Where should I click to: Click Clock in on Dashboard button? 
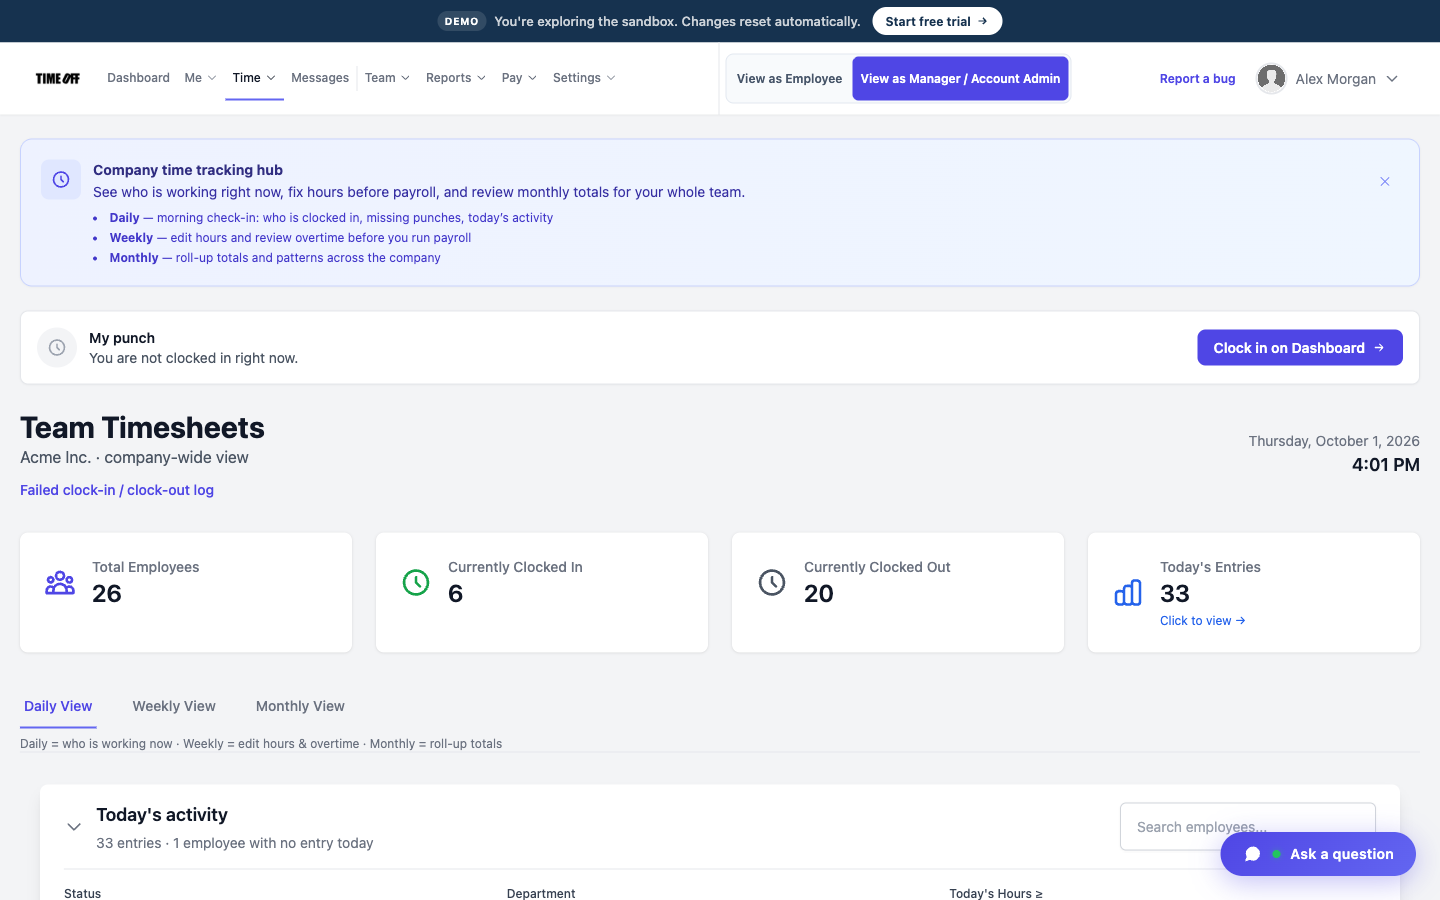[1299, 348]
